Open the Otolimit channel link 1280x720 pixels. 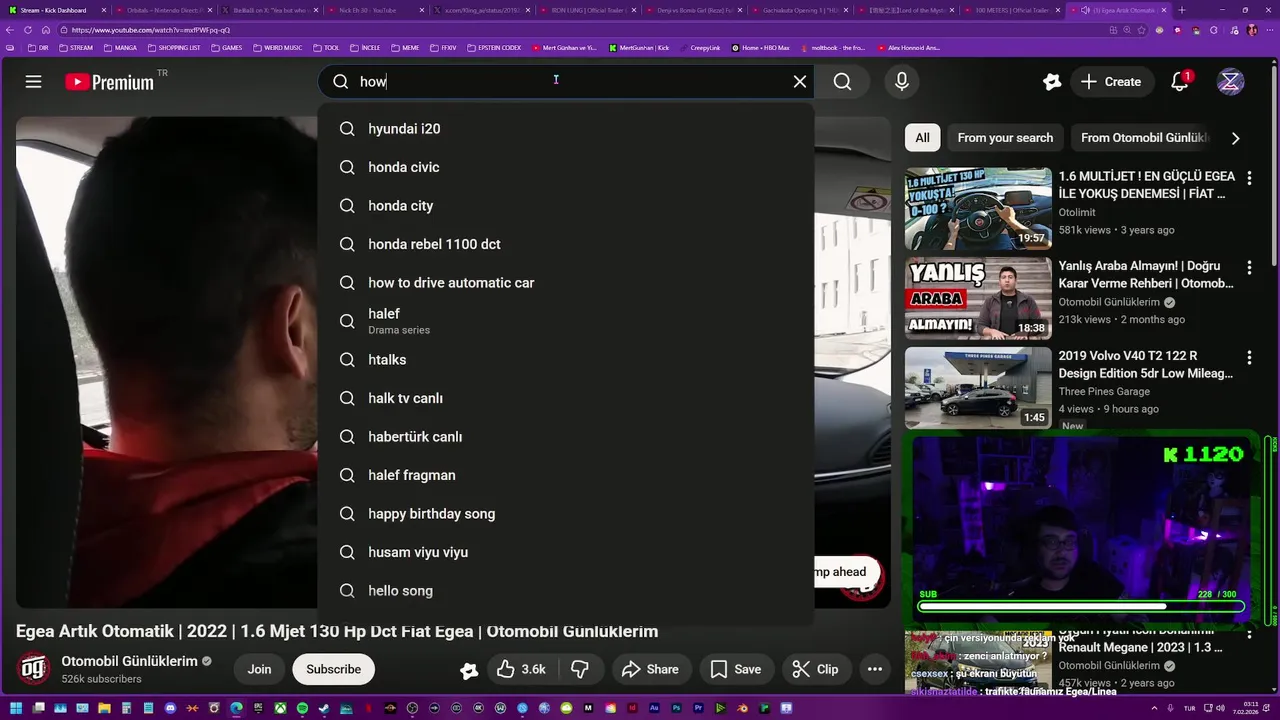[x=1077, y=212]
